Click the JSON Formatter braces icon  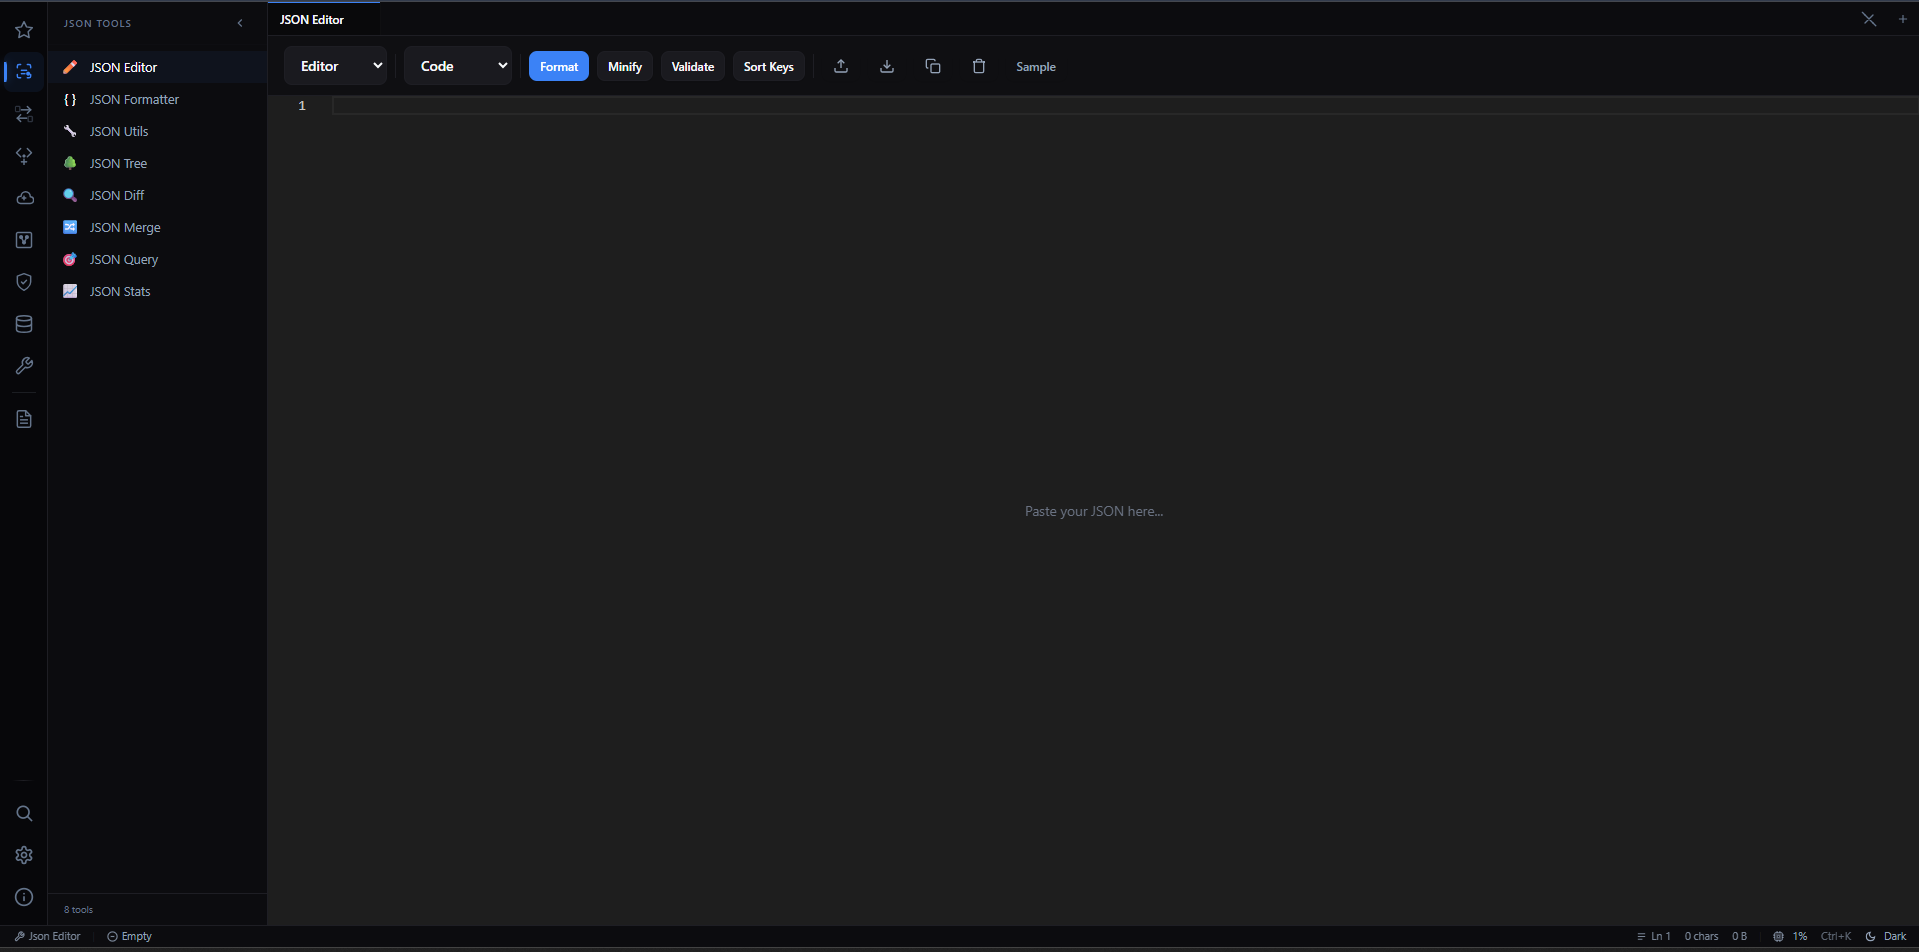pyautogui.click(x=70, y=99)
